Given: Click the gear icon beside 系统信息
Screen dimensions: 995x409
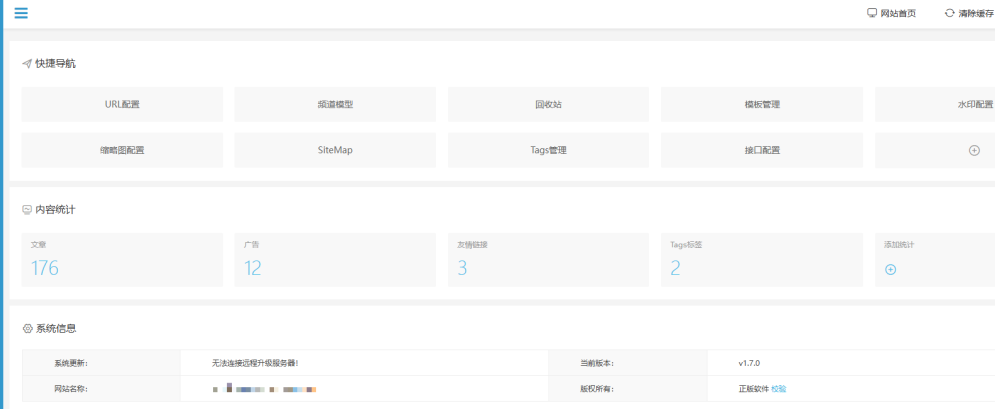Looking at the screenshot, I should 27,328.
